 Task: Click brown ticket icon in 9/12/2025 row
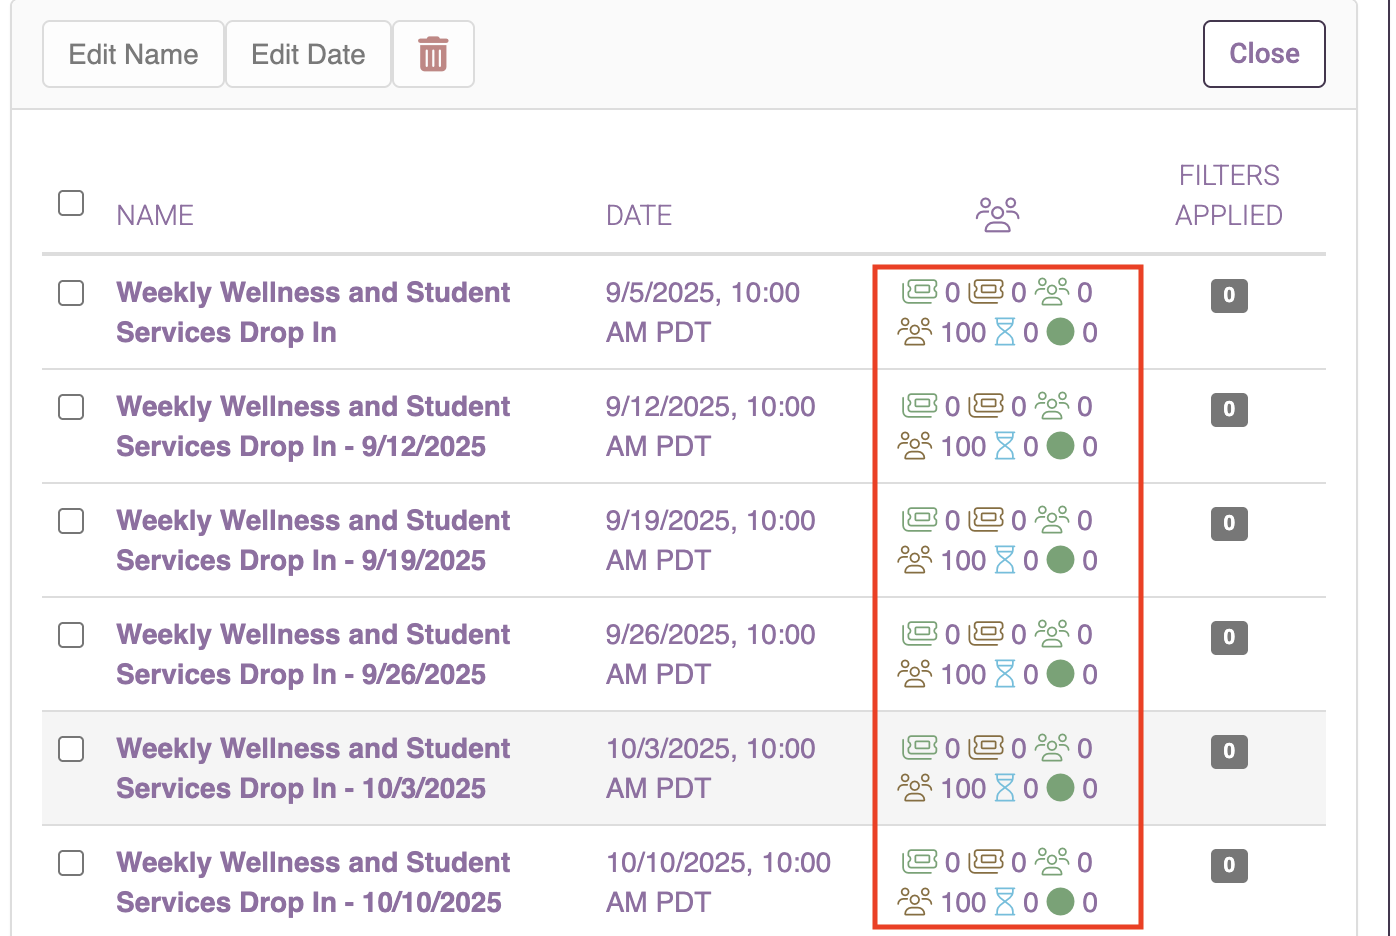986,406
